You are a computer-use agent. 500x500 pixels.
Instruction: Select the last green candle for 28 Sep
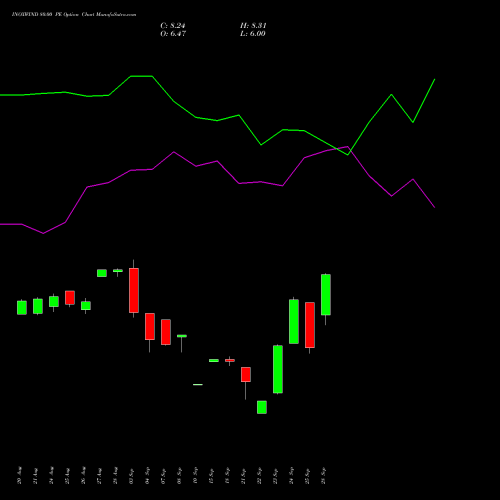point(326,295)
